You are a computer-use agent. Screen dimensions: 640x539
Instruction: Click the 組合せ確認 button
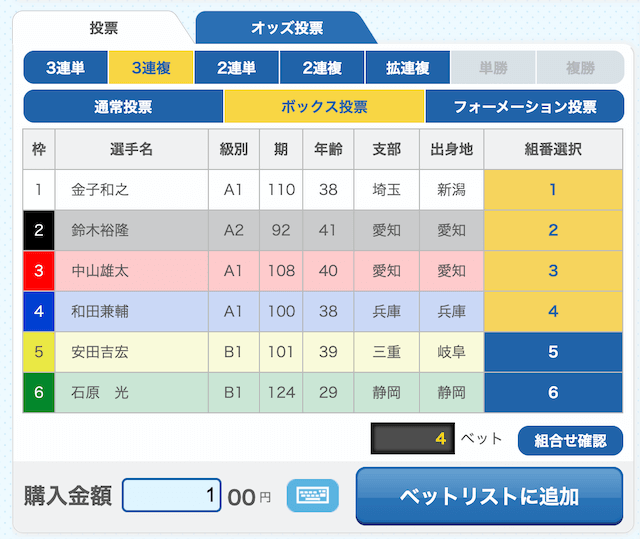(570, 441)
